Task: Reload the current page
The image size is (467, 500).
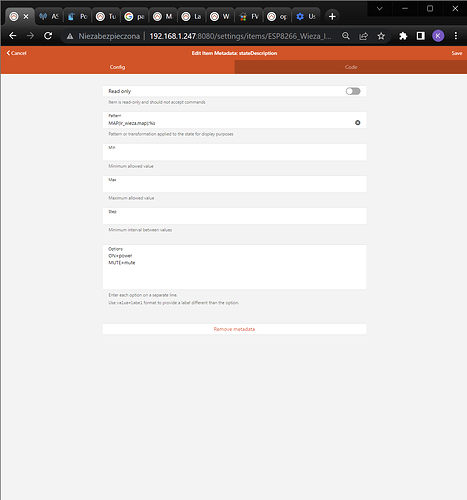Action: [48, 36]
